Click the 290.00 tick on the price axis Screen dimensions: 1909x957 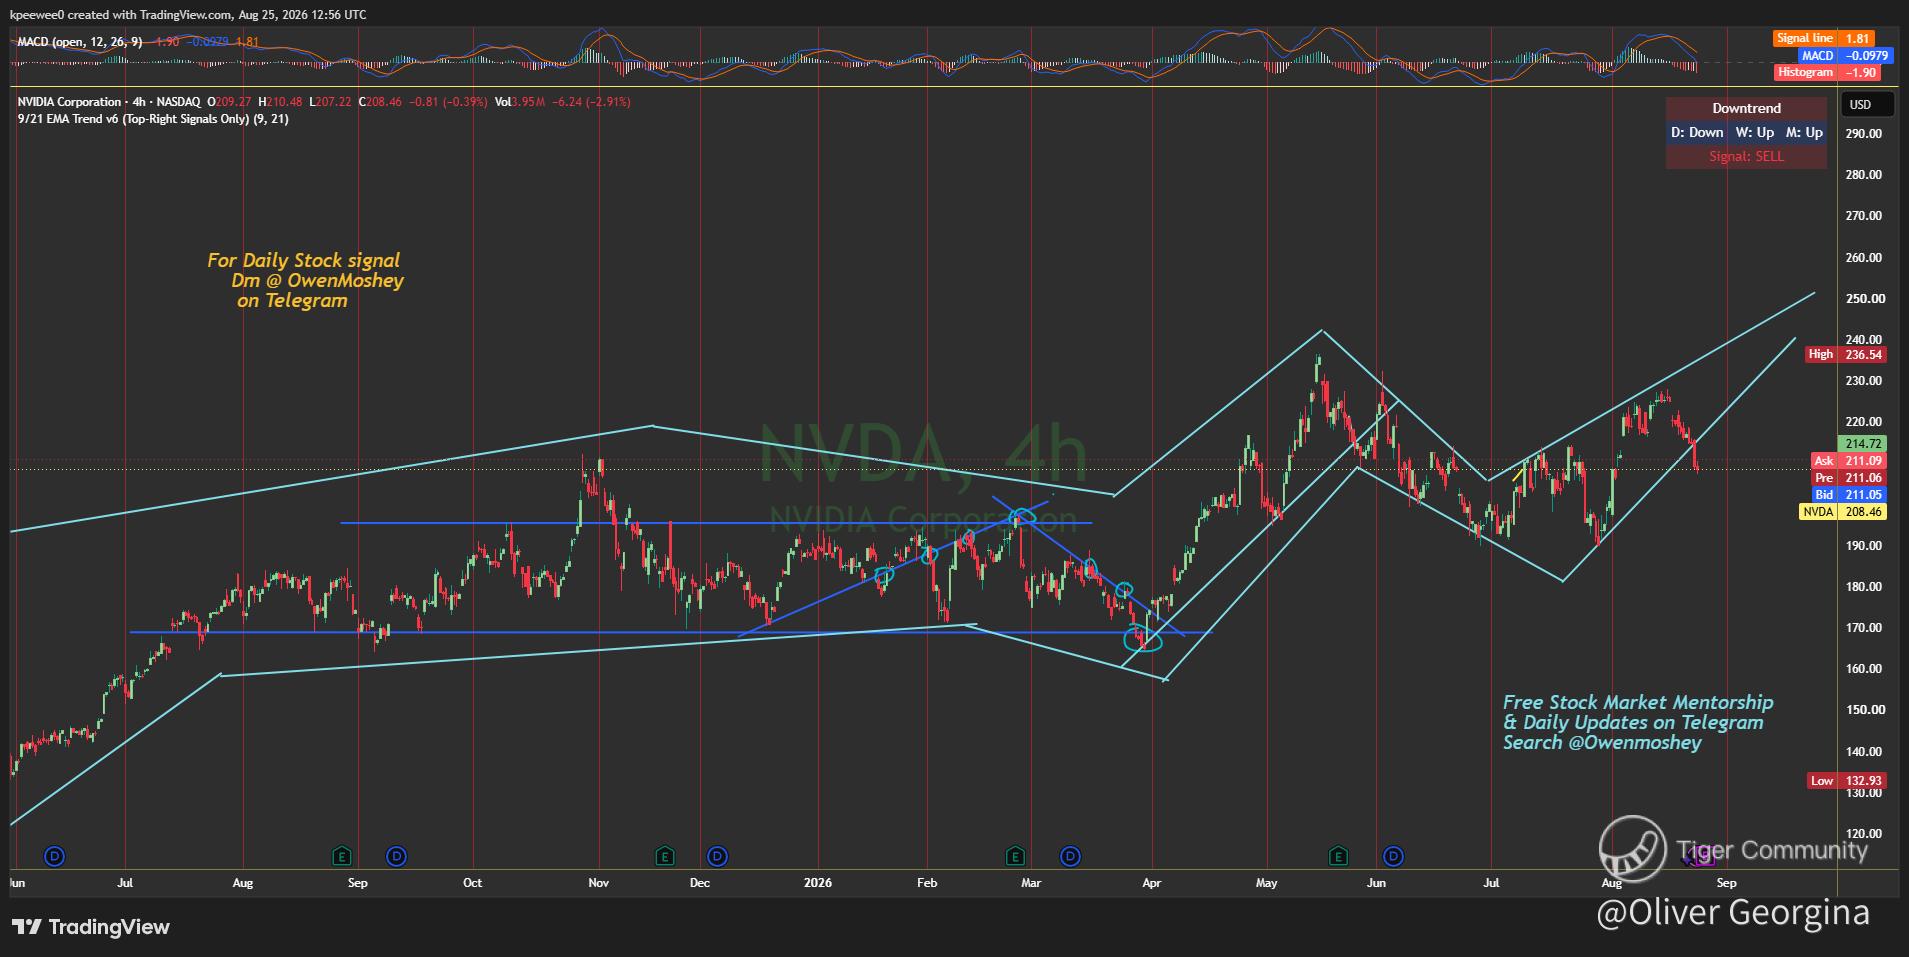click(1864, 133)
